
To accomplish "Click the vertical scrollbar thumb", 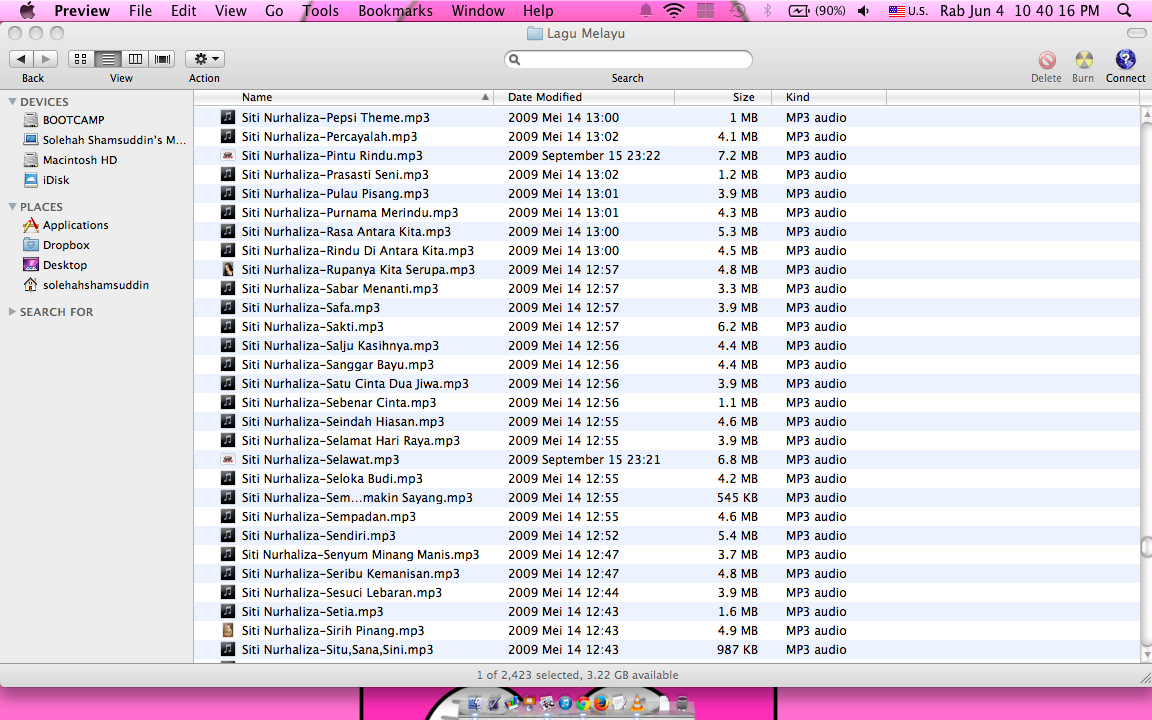I will pyautogui.click(x=1145, y=547).
